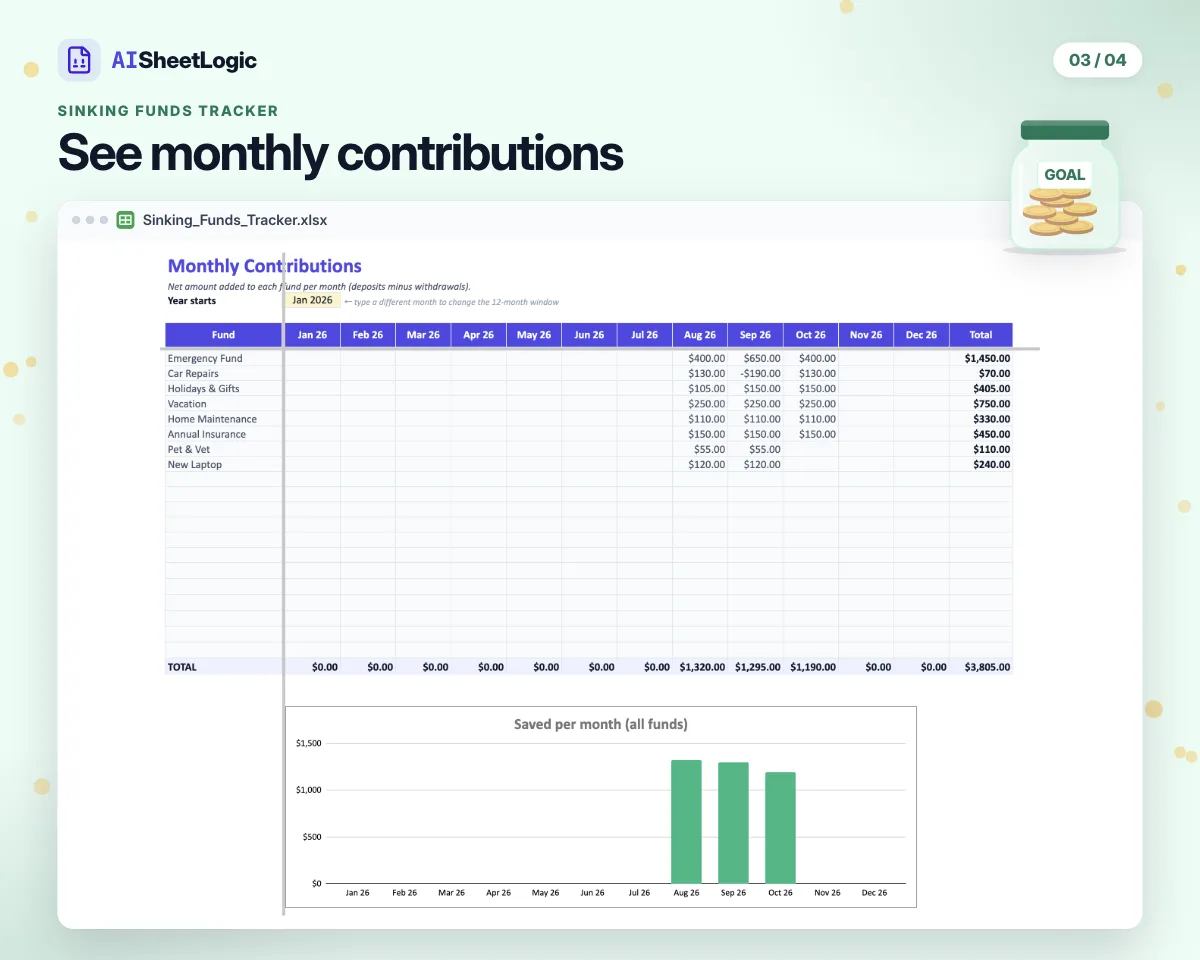1200x960 pixels.
Task: Click the Home Maintenance row label
Action: click(x=212, y=419)
